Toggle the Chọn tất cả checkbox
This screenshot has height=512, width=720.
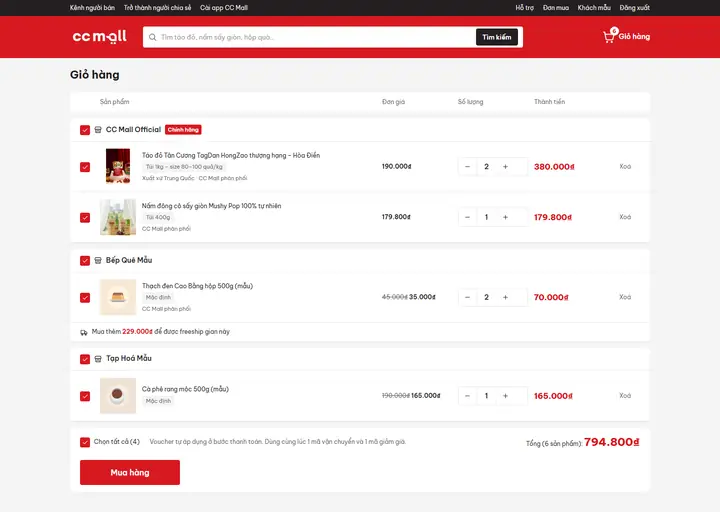pyautogui.click(x=85, y=442)
